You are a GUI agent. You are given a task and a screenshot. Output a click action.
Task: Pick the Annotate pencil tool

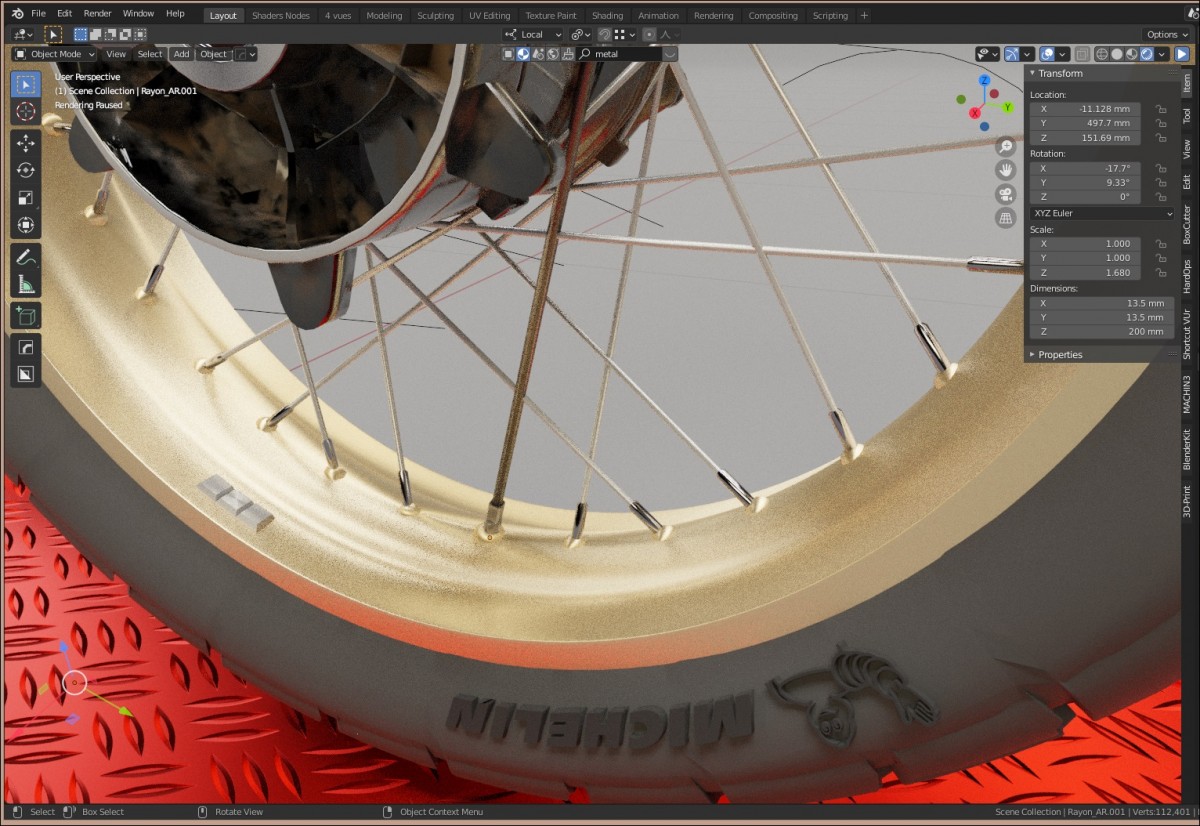coord(26,256)
